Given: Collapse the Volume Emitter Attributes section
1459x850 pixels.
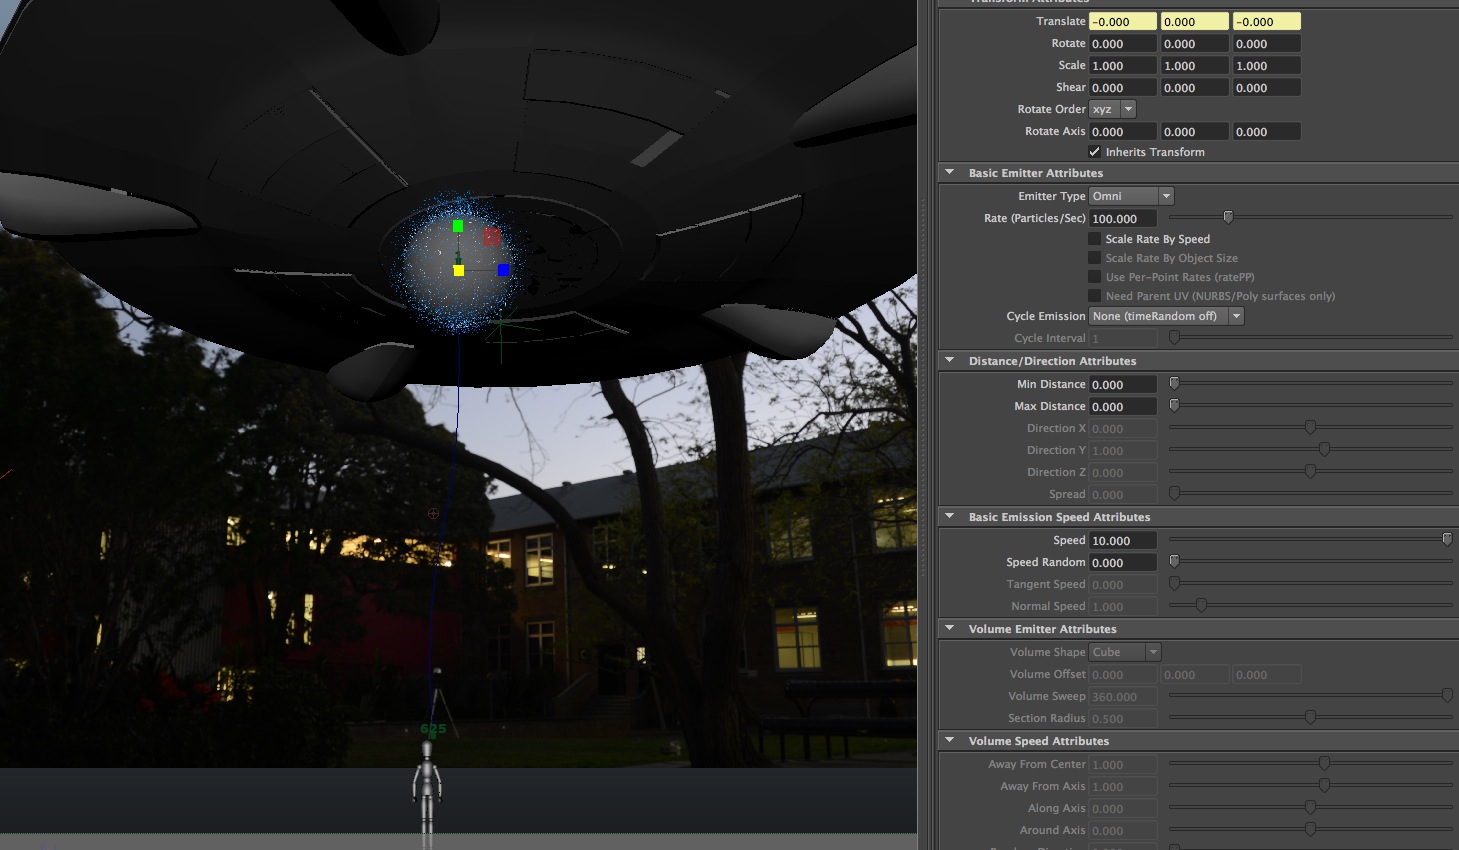Looking at the screenshot, I should (x=950, y=629).
